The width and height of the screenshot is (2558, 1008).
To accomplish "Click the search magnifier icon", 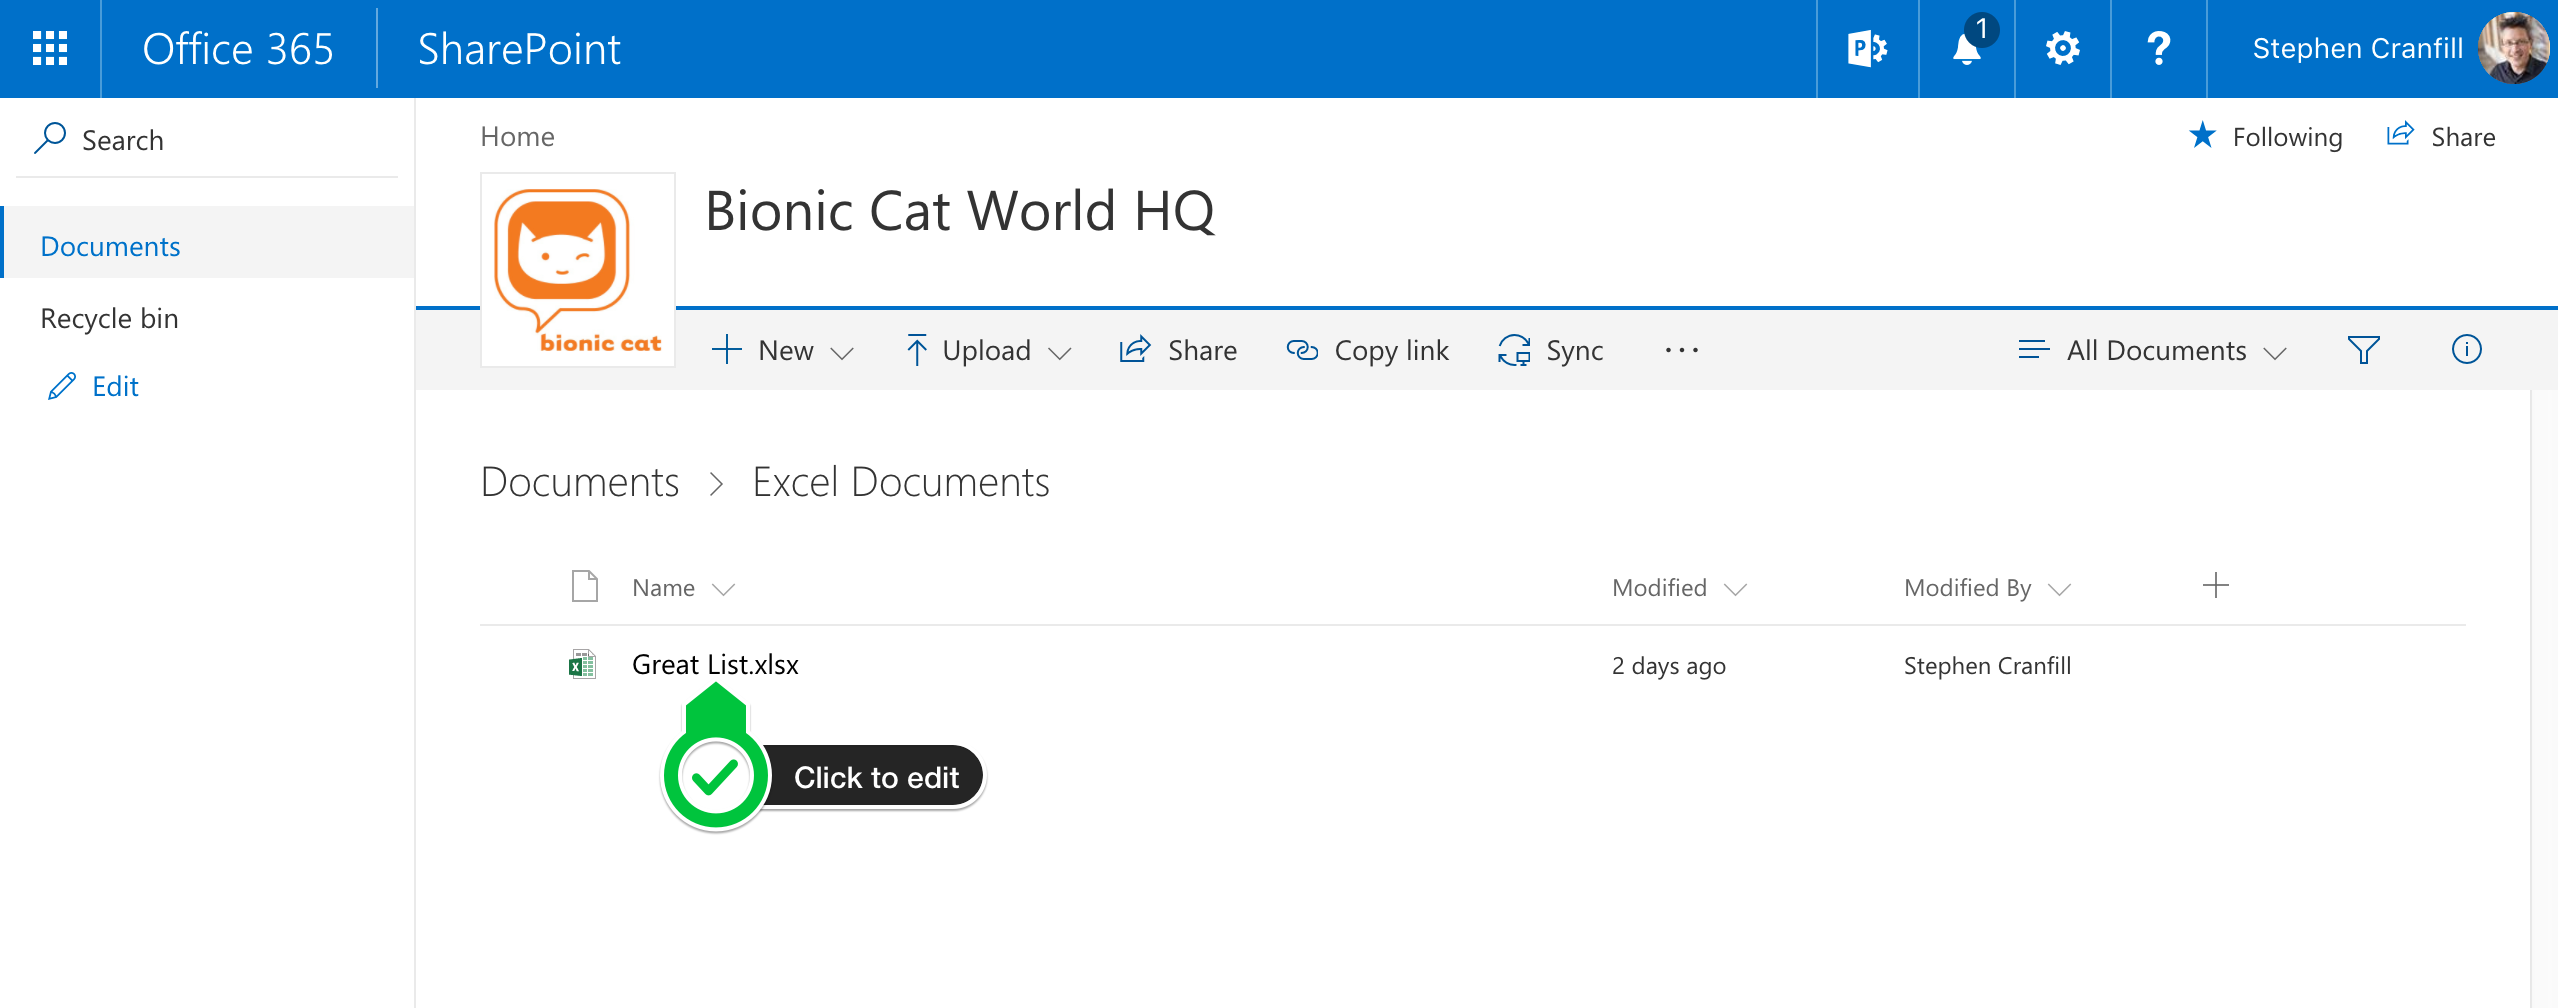I will 50,138.
